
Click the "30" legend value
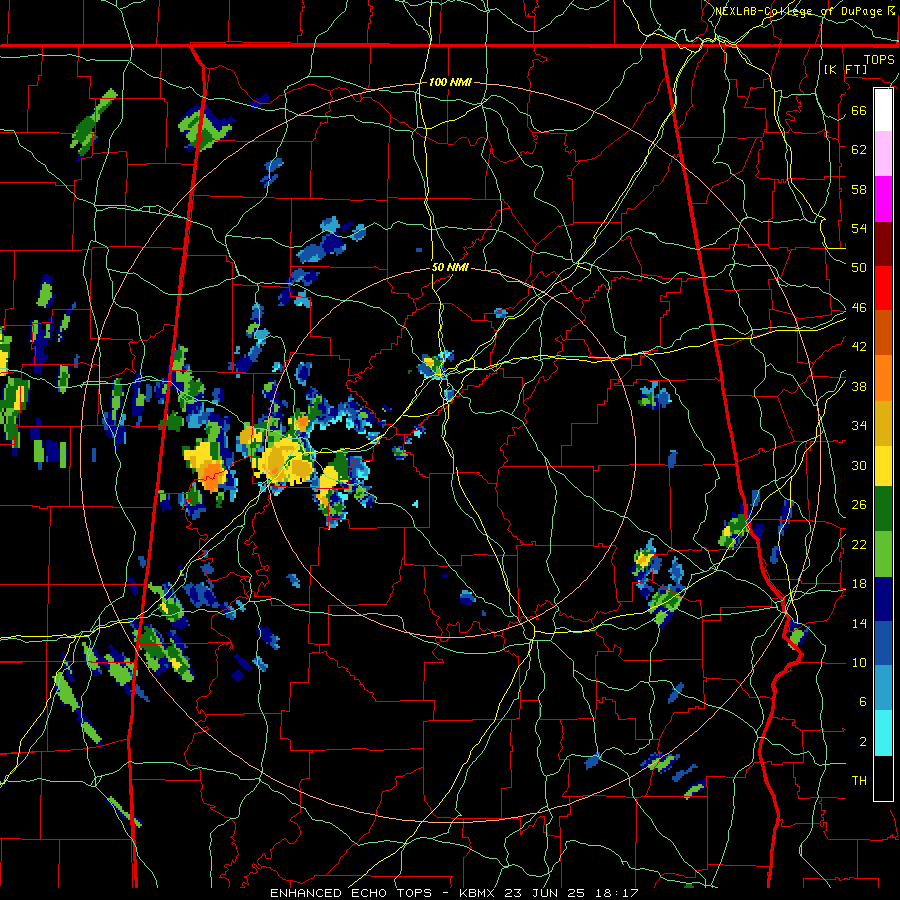point(859,465)
